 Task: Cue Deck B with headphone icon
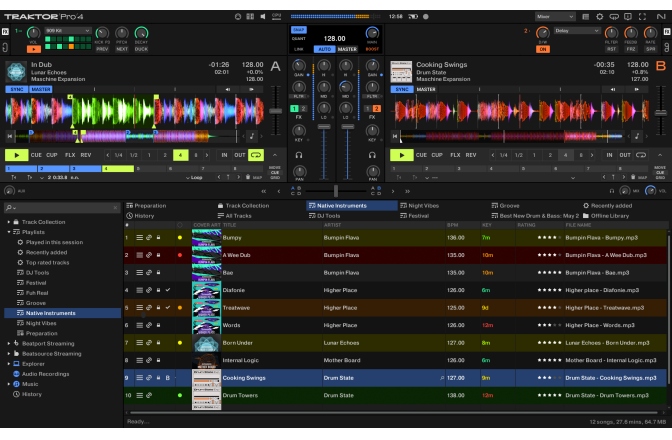372,155
